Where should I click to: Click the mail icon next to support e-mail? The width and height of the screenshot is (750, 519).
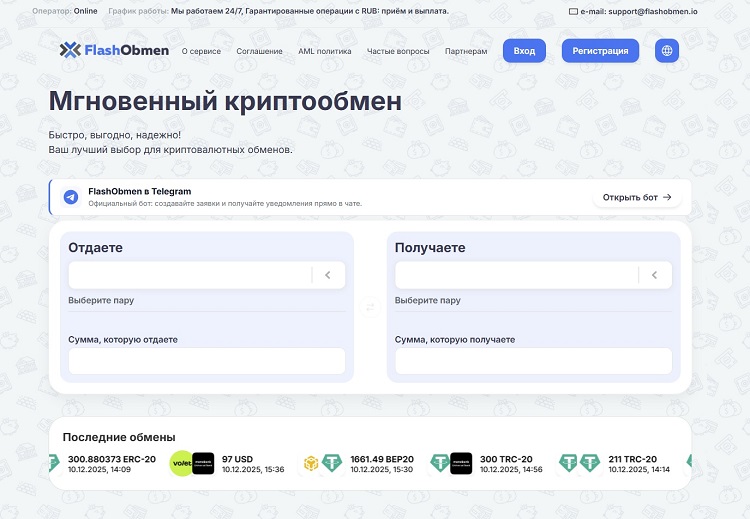(x=573, y=12)
